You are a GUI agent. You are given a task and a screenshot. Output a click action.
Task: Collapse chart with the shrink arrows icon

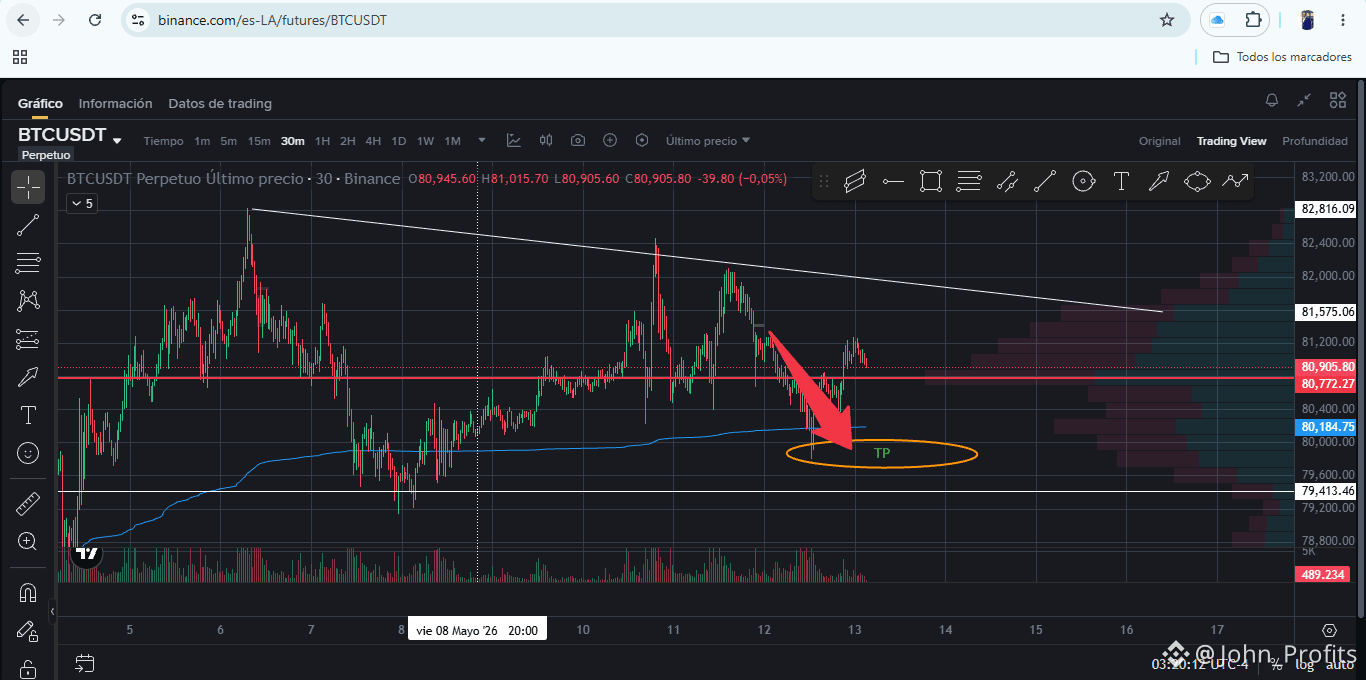pos(1304,100)
